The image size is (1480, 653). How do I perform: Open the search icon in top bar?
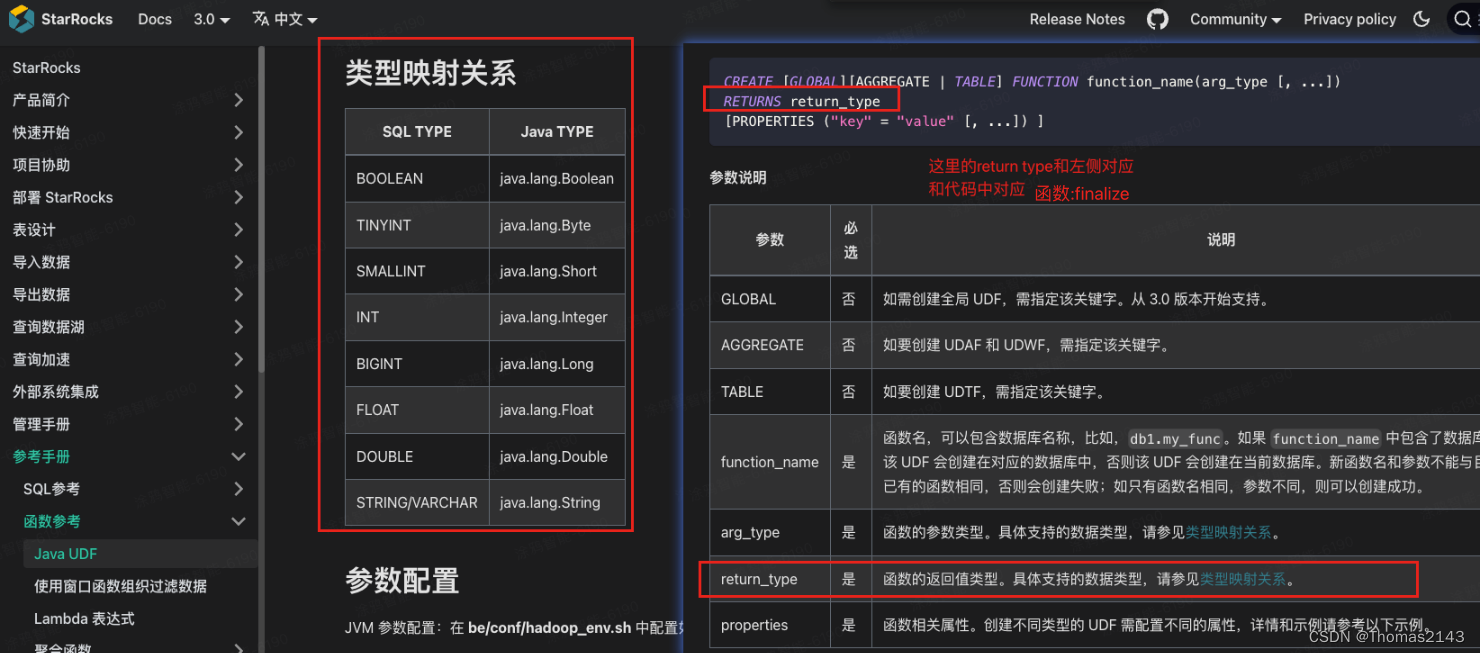pyautogui.click(x=1463, y=18)
